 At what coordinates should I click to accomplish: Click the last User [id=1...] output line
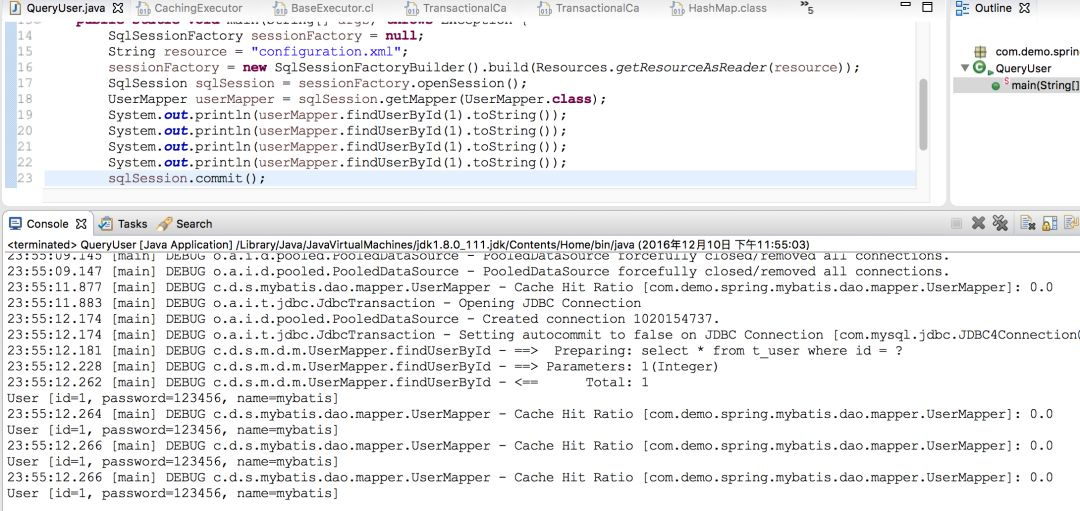point(173,493)
